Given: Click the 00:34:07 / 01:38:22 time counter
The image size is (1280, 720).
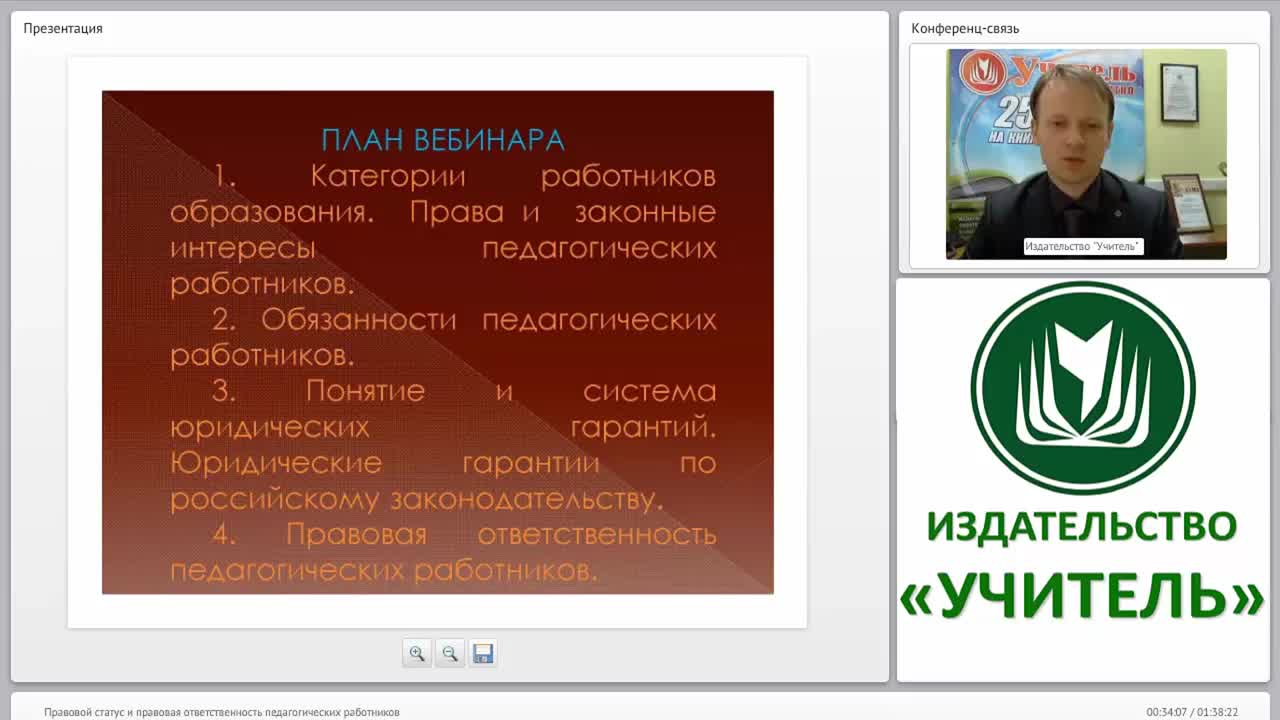Looking at the screenshot, I should click(x=1192, y=712).
